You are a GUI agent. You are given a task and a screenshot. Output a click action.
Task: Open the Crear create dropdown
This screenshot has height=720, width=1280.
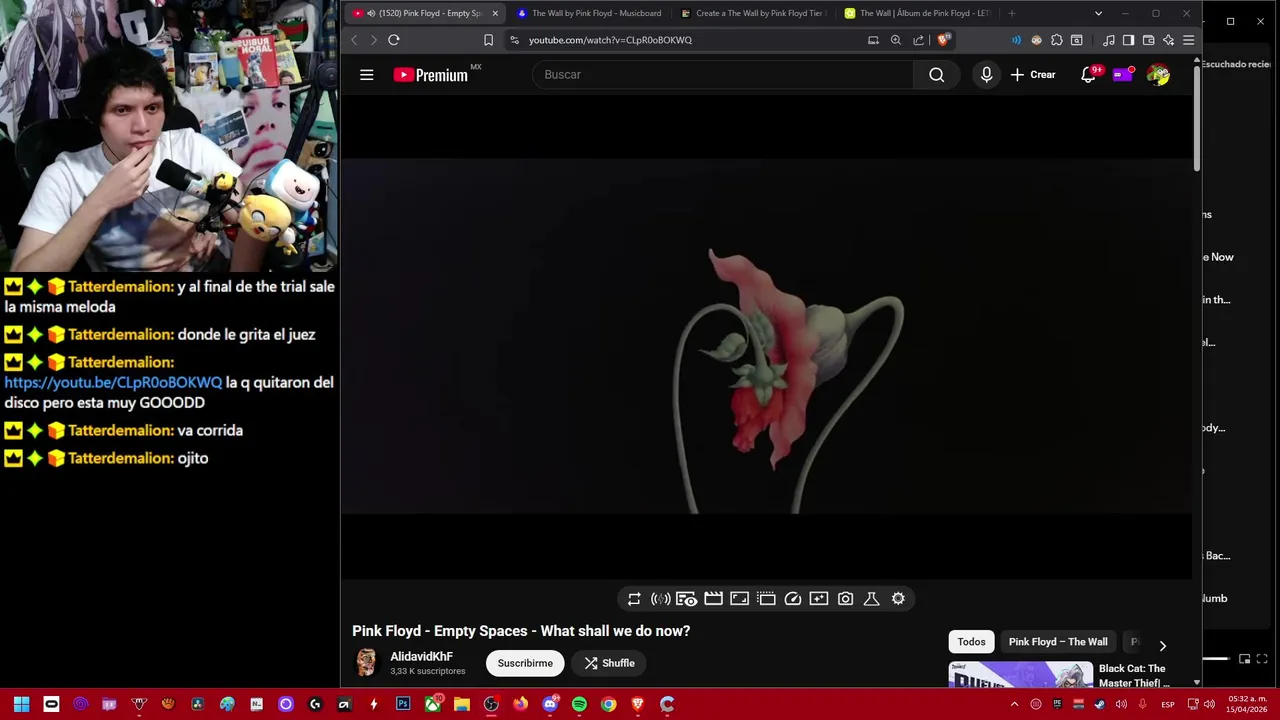(x=1033, y=75)
